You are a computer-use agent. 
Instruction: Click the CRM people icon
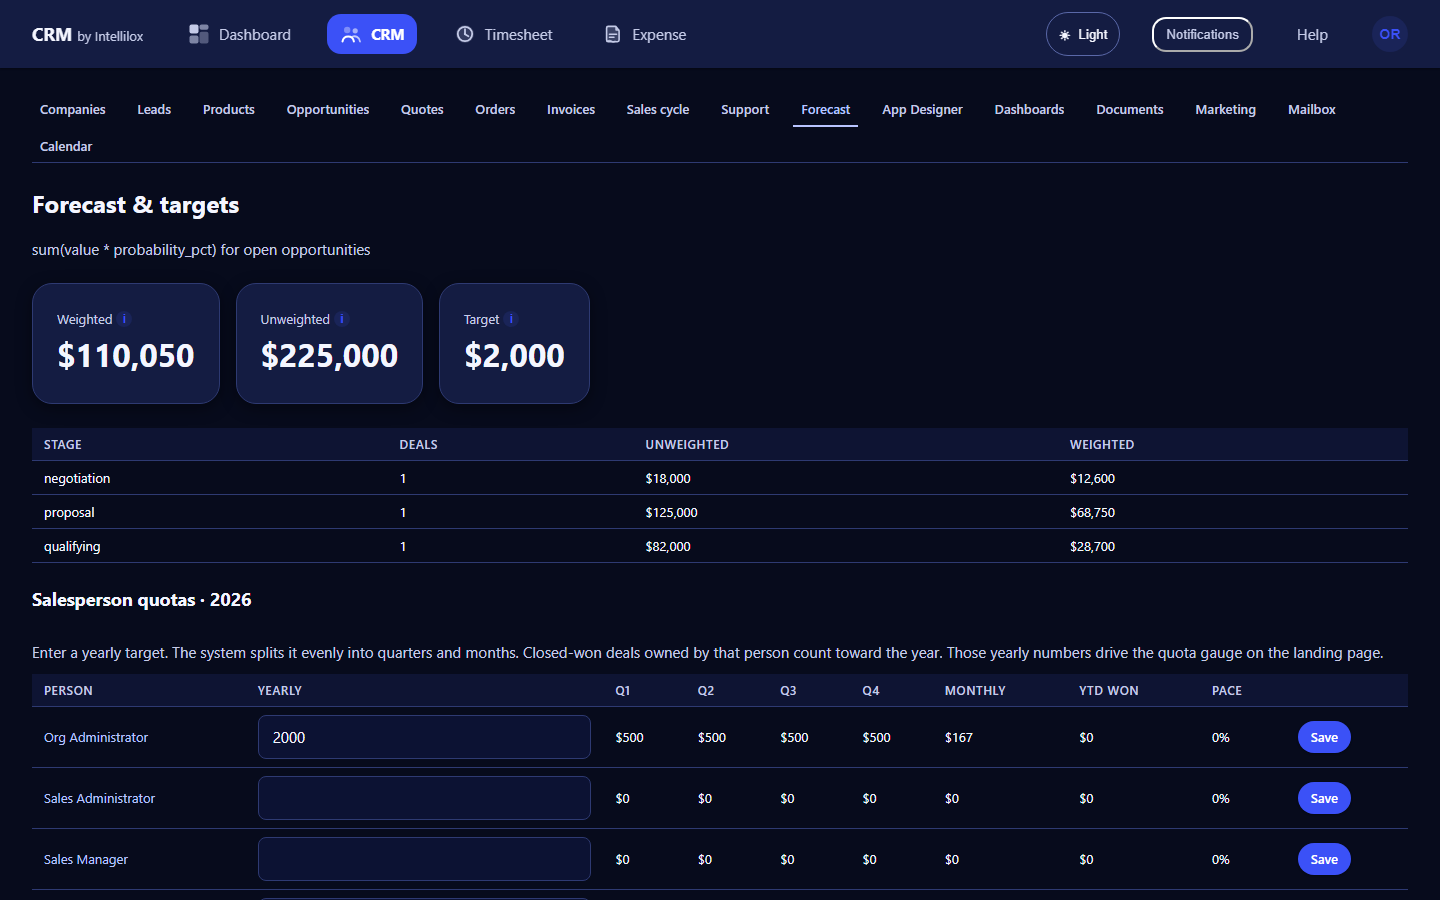(x=351, y=34)
